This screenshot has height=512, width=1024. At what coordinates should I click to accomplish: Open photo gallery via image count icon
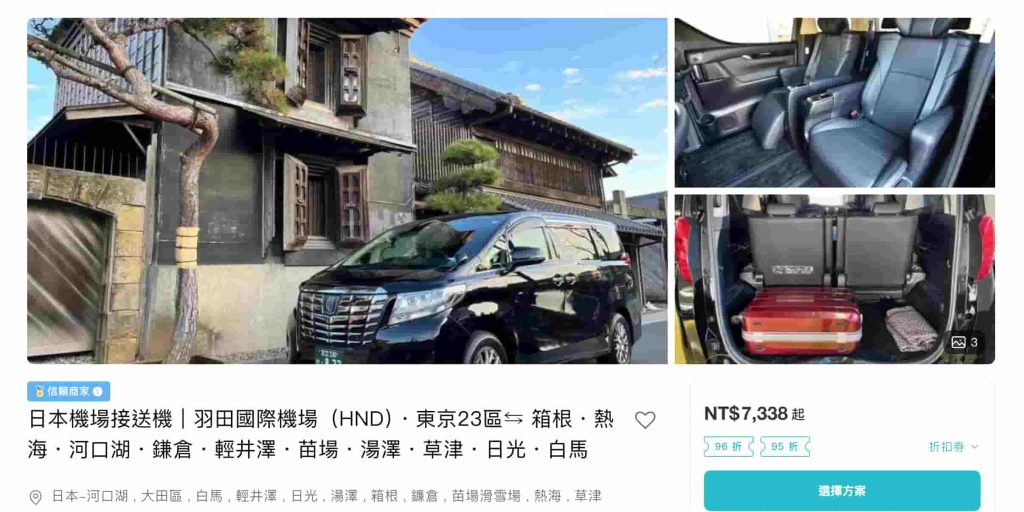965,342
